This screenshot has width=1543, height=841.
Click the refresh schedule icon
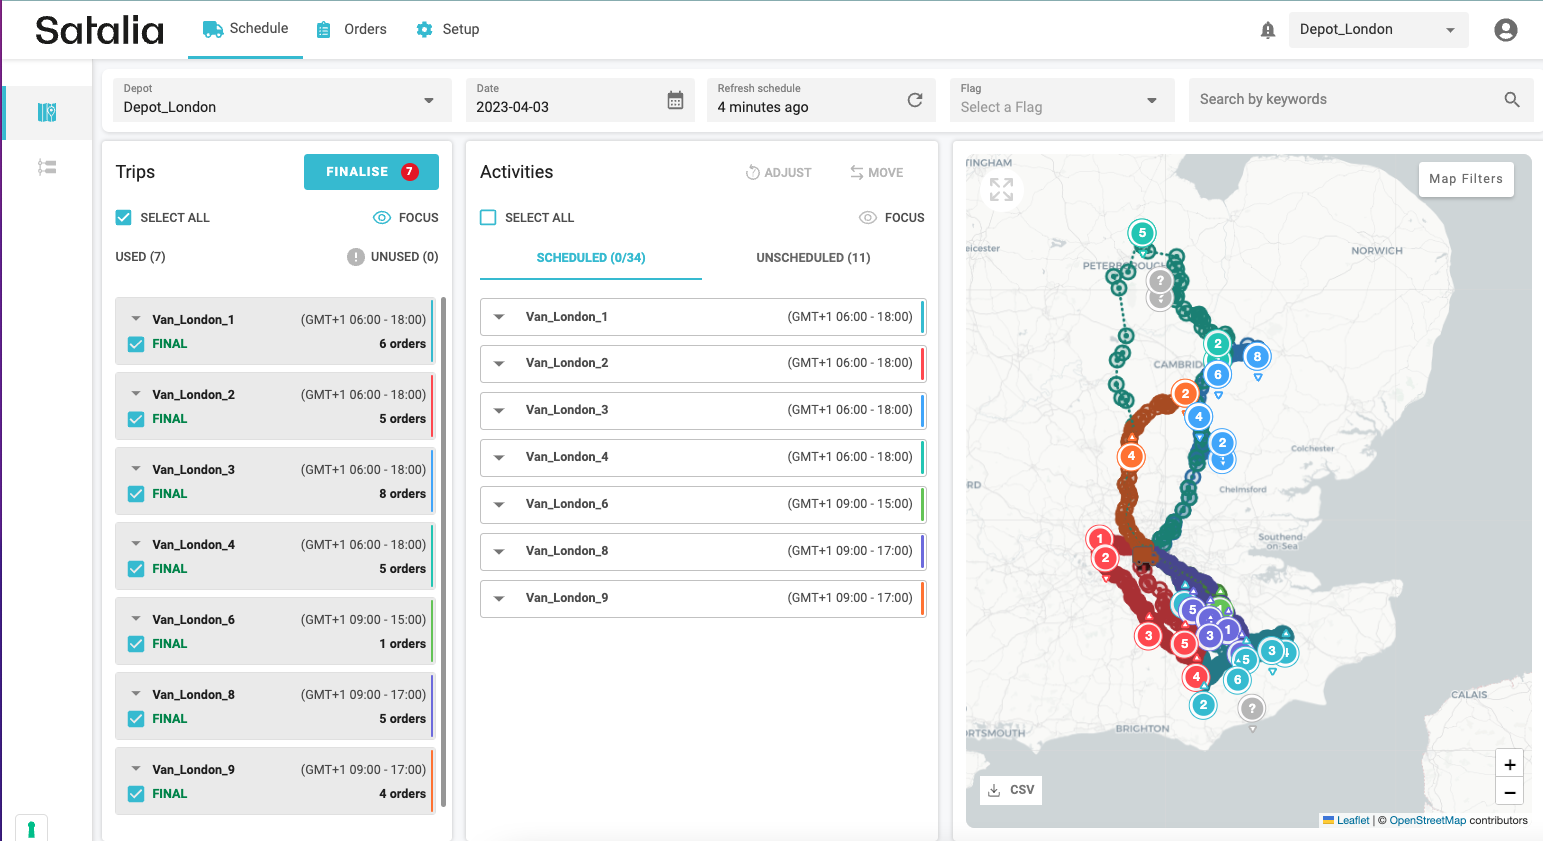pyautogui.click(x=914, y=100)
